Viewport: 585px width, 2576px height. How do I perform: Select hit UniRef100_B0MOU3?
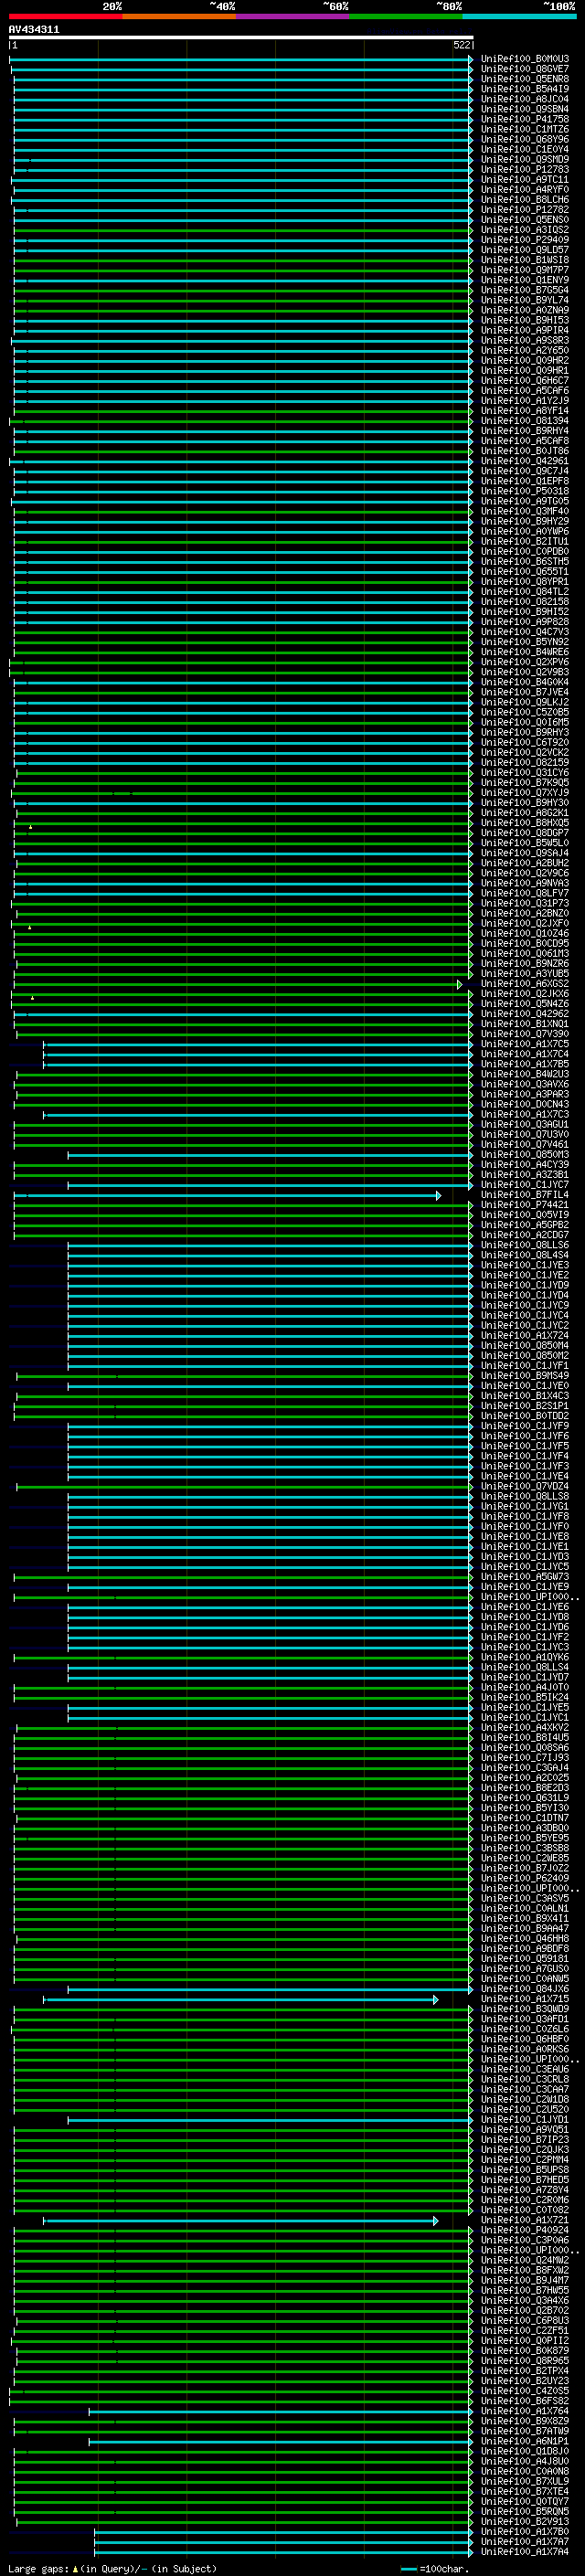[524, 59]
